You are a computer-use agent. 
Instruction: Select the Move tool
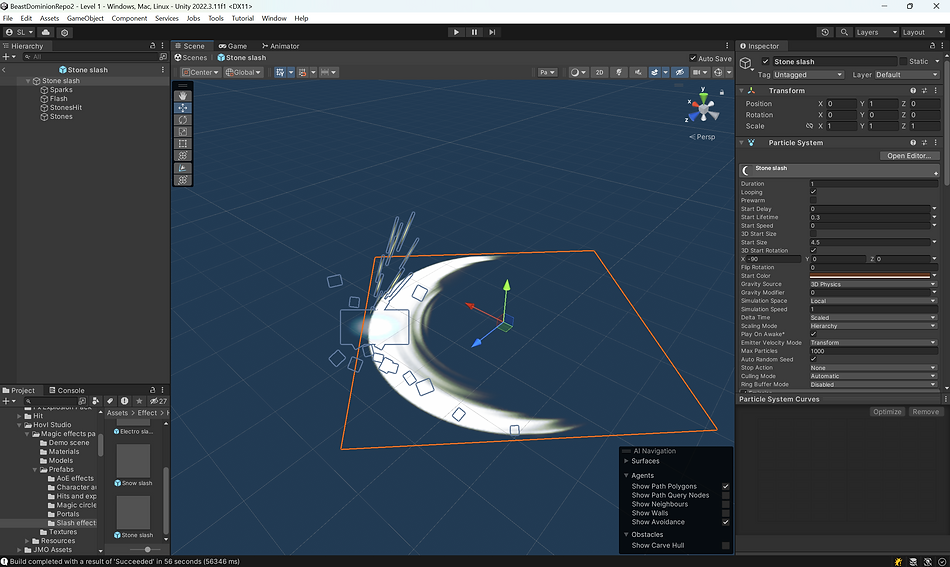tap(182, 108)
